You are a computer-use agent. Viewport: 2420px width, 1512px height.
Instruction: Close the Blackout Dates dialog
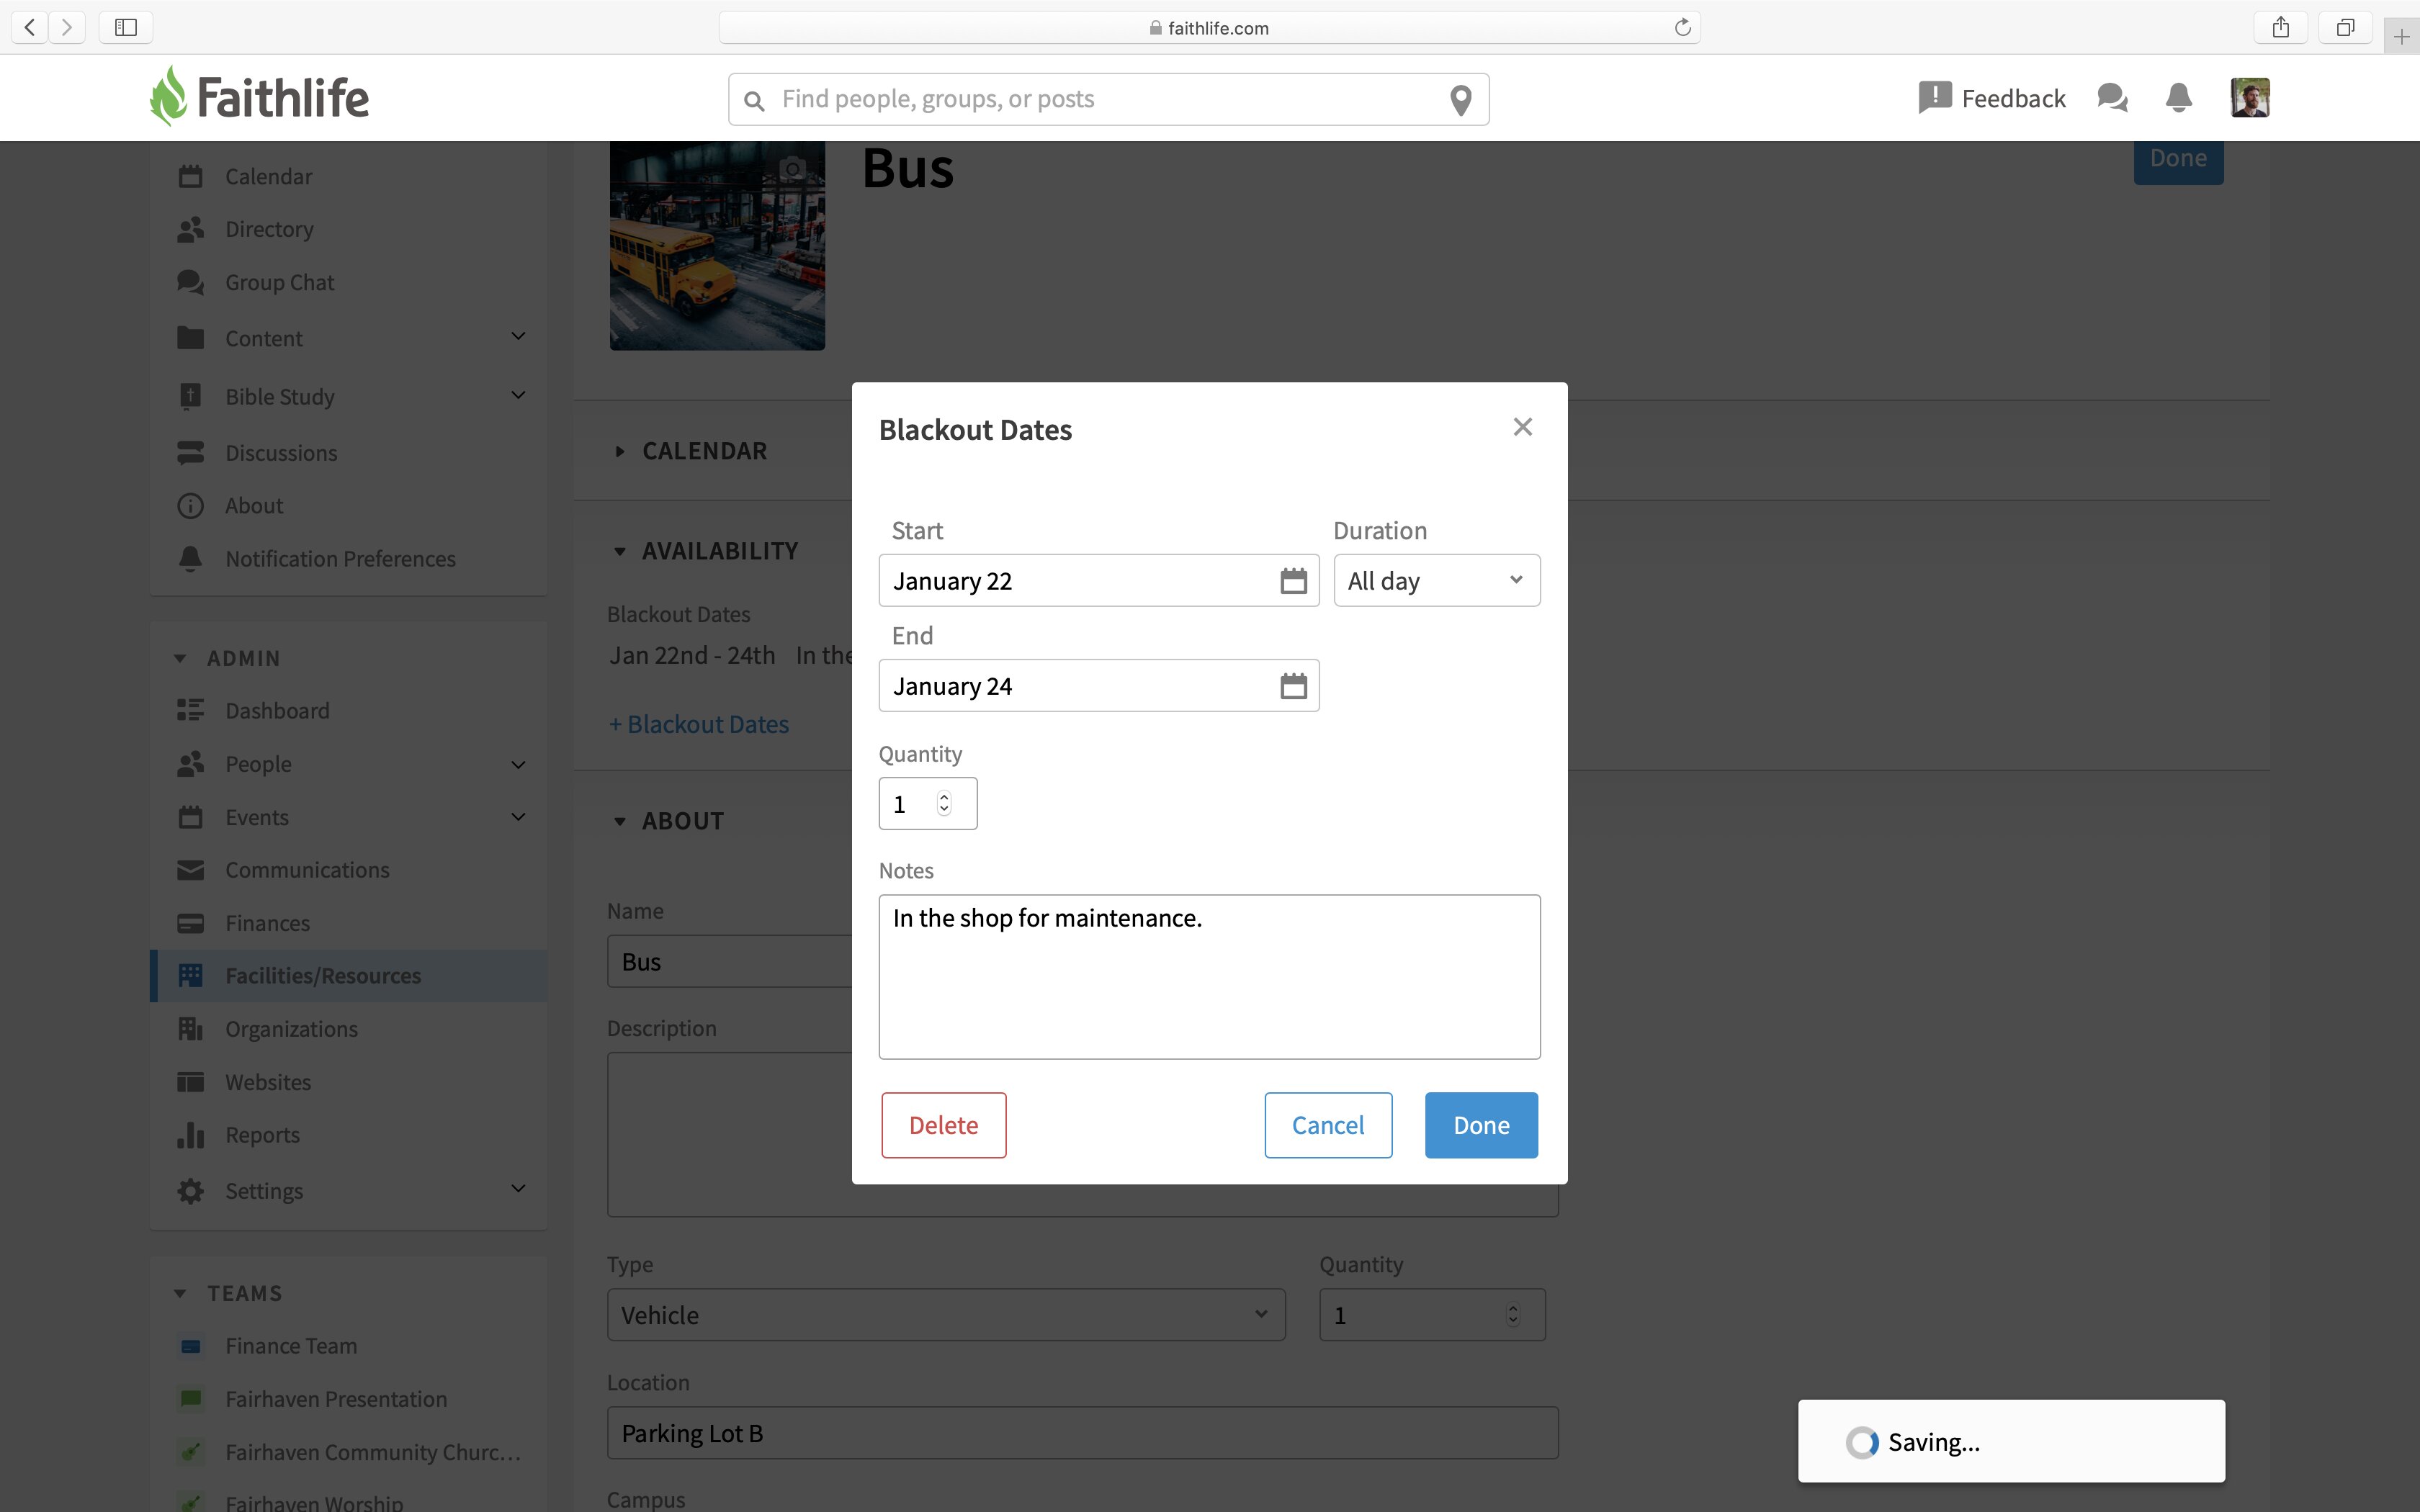1522,428
